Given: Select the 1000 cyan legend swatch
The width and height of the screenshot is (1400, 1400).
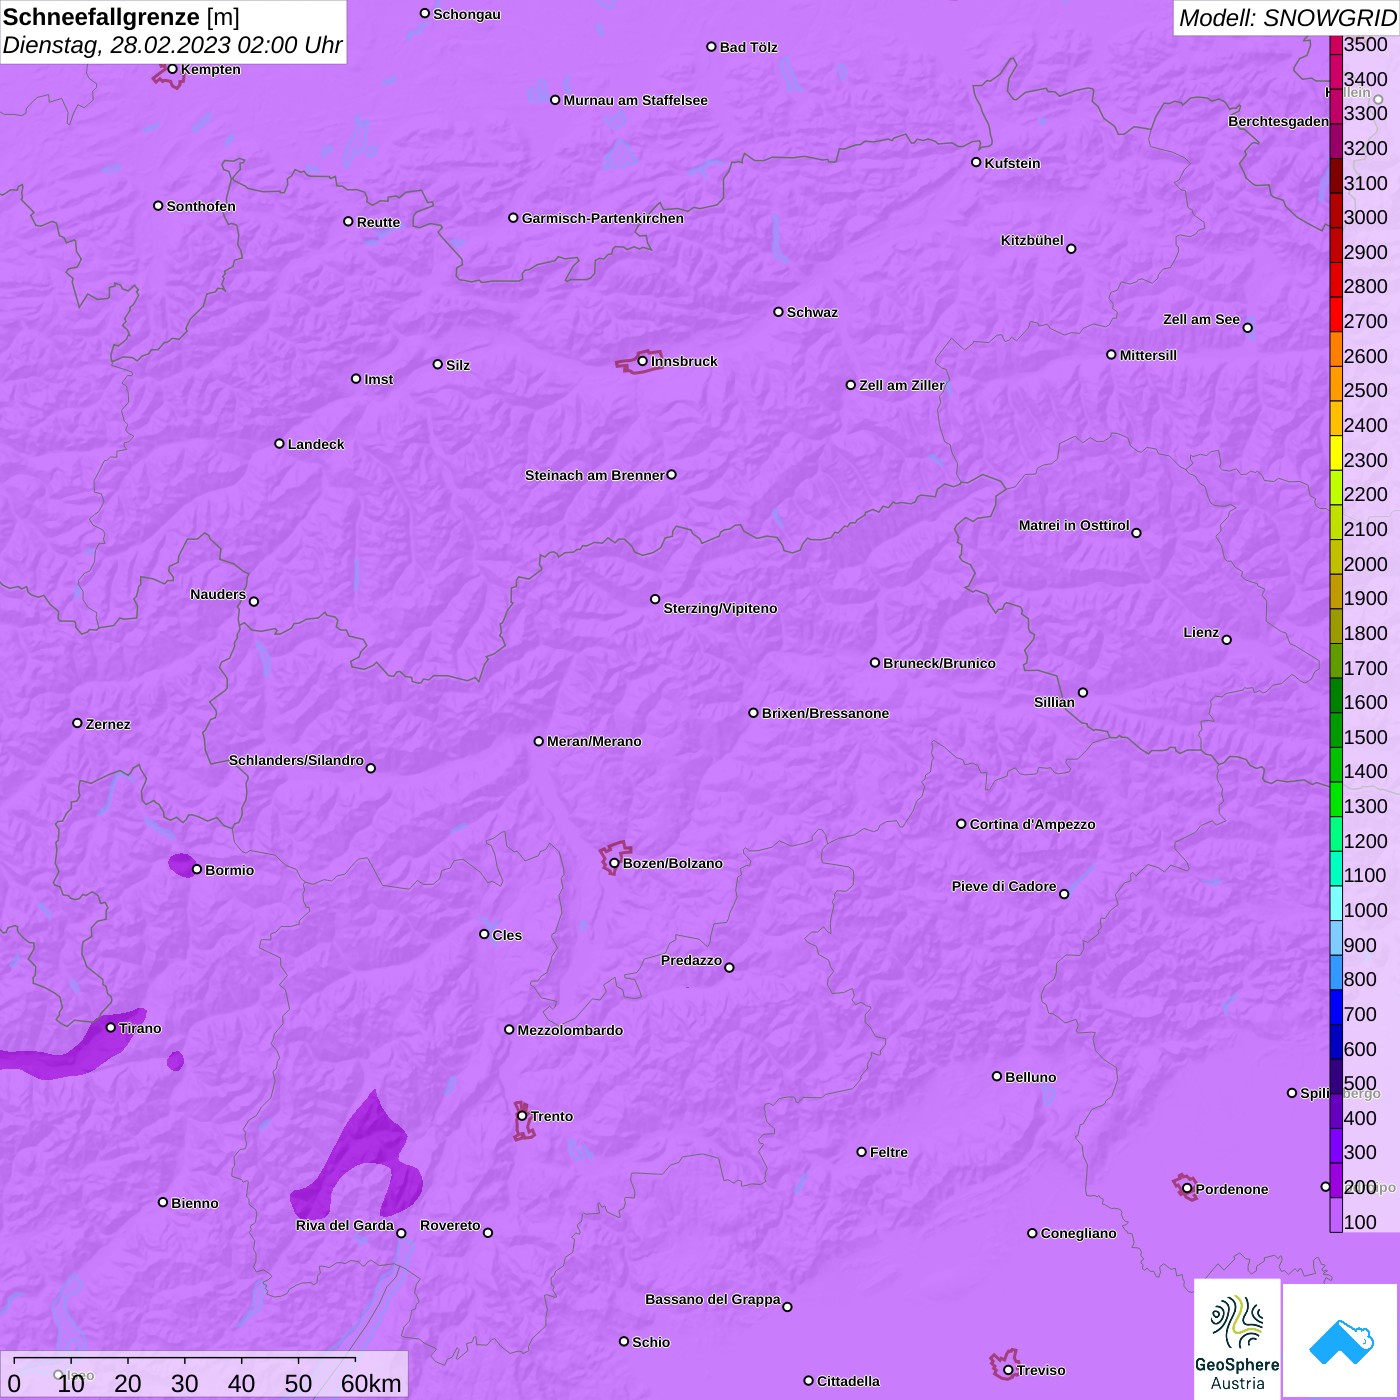Looking at the screenshot, I should click(1336, 903).
